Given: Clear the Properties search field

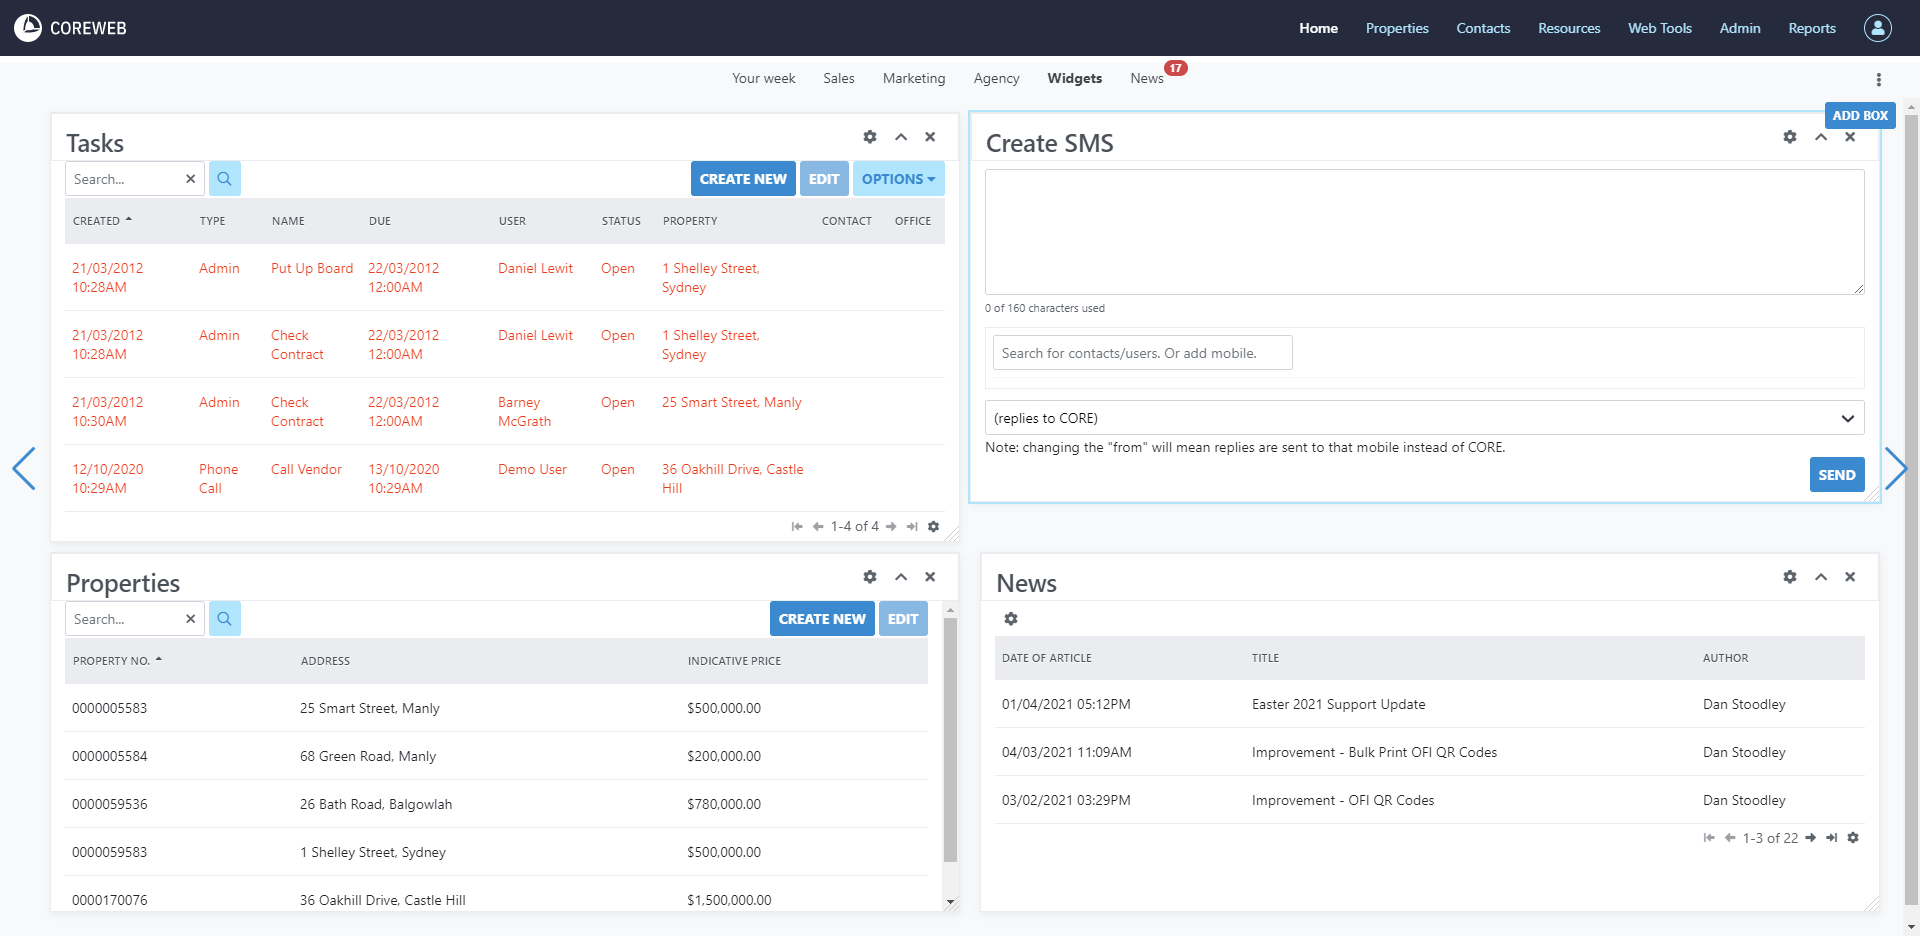Looking at the screenshot, I should coord(190,619).
